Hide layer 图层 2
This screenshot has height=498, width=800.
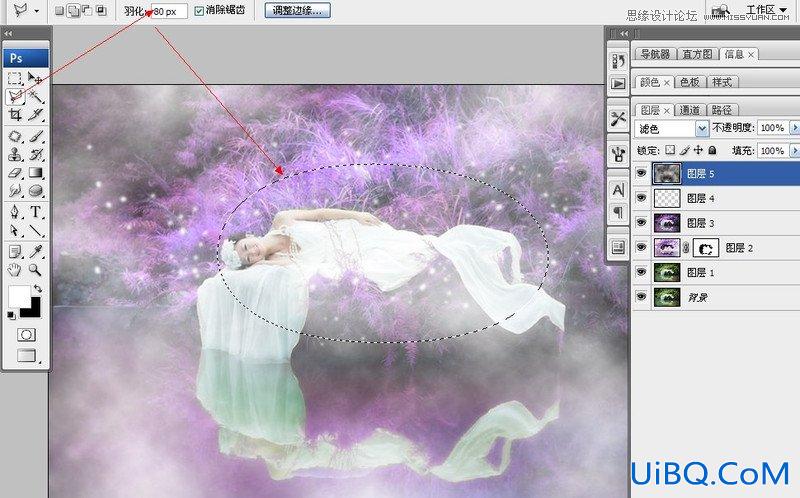tap(641, 247)
